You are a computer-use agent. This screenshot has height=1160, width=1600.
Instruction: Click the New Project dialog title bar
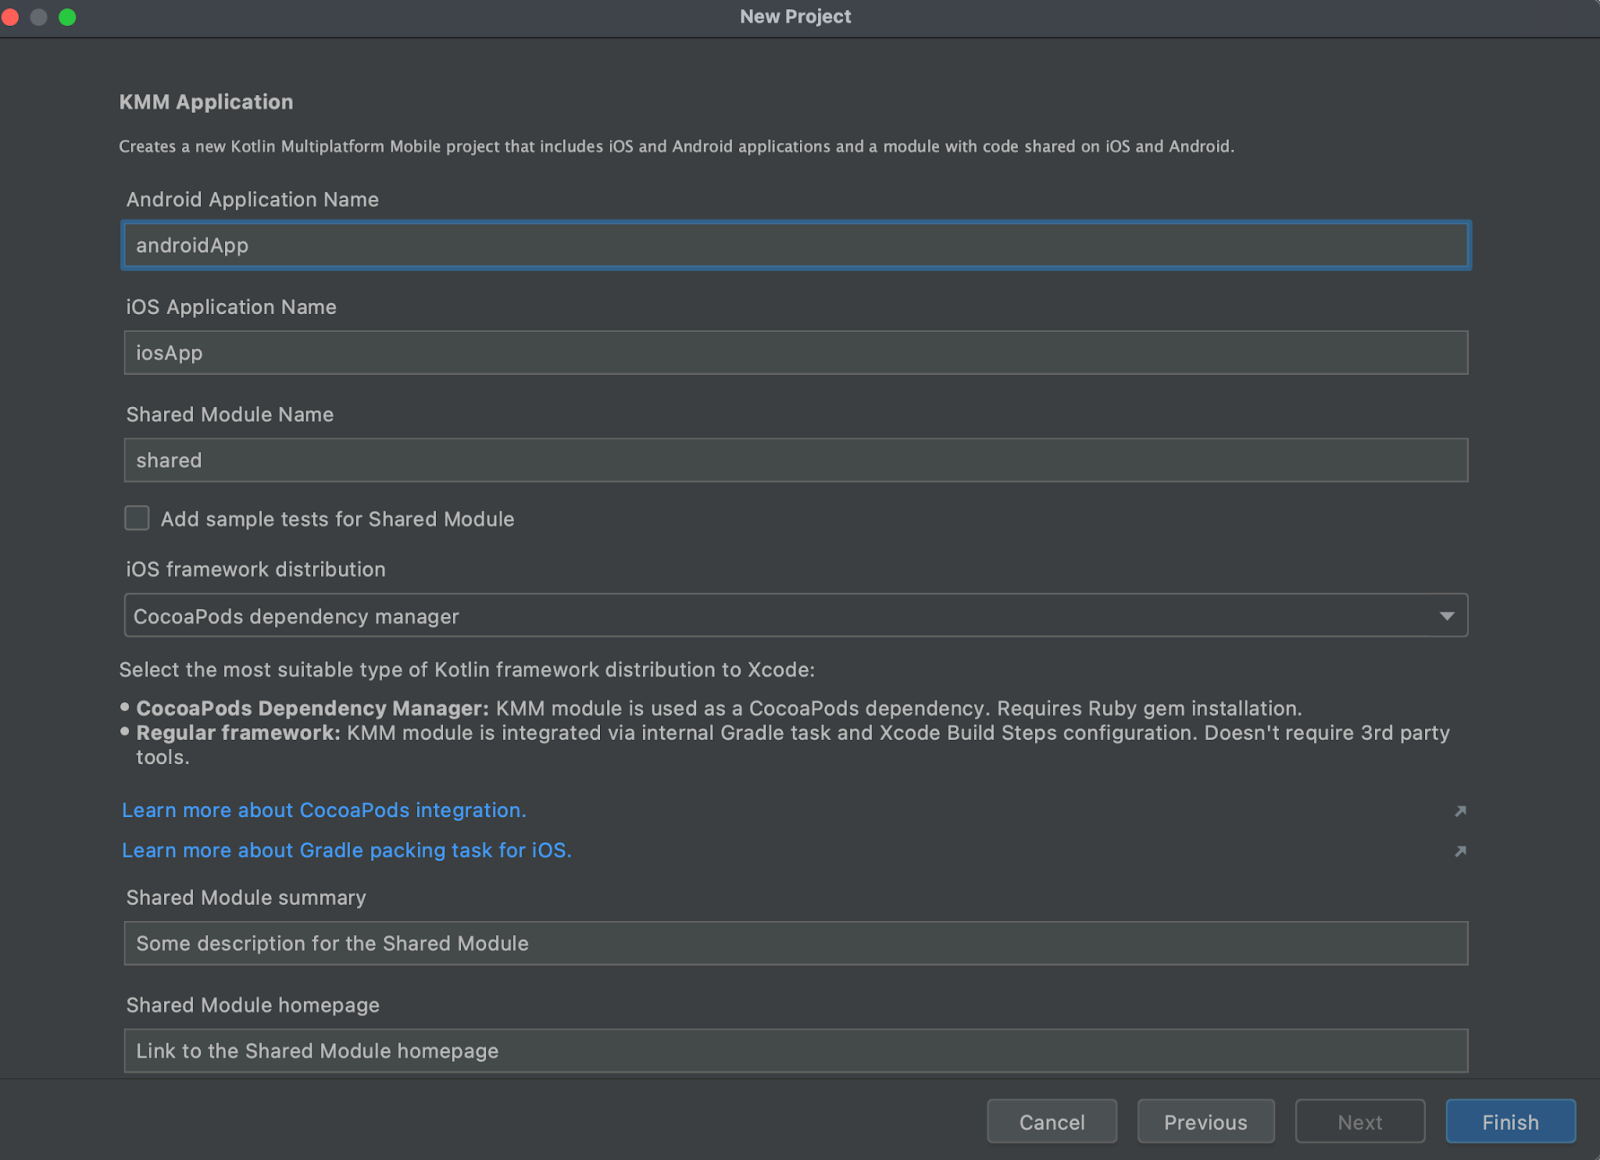click(795, 16)
